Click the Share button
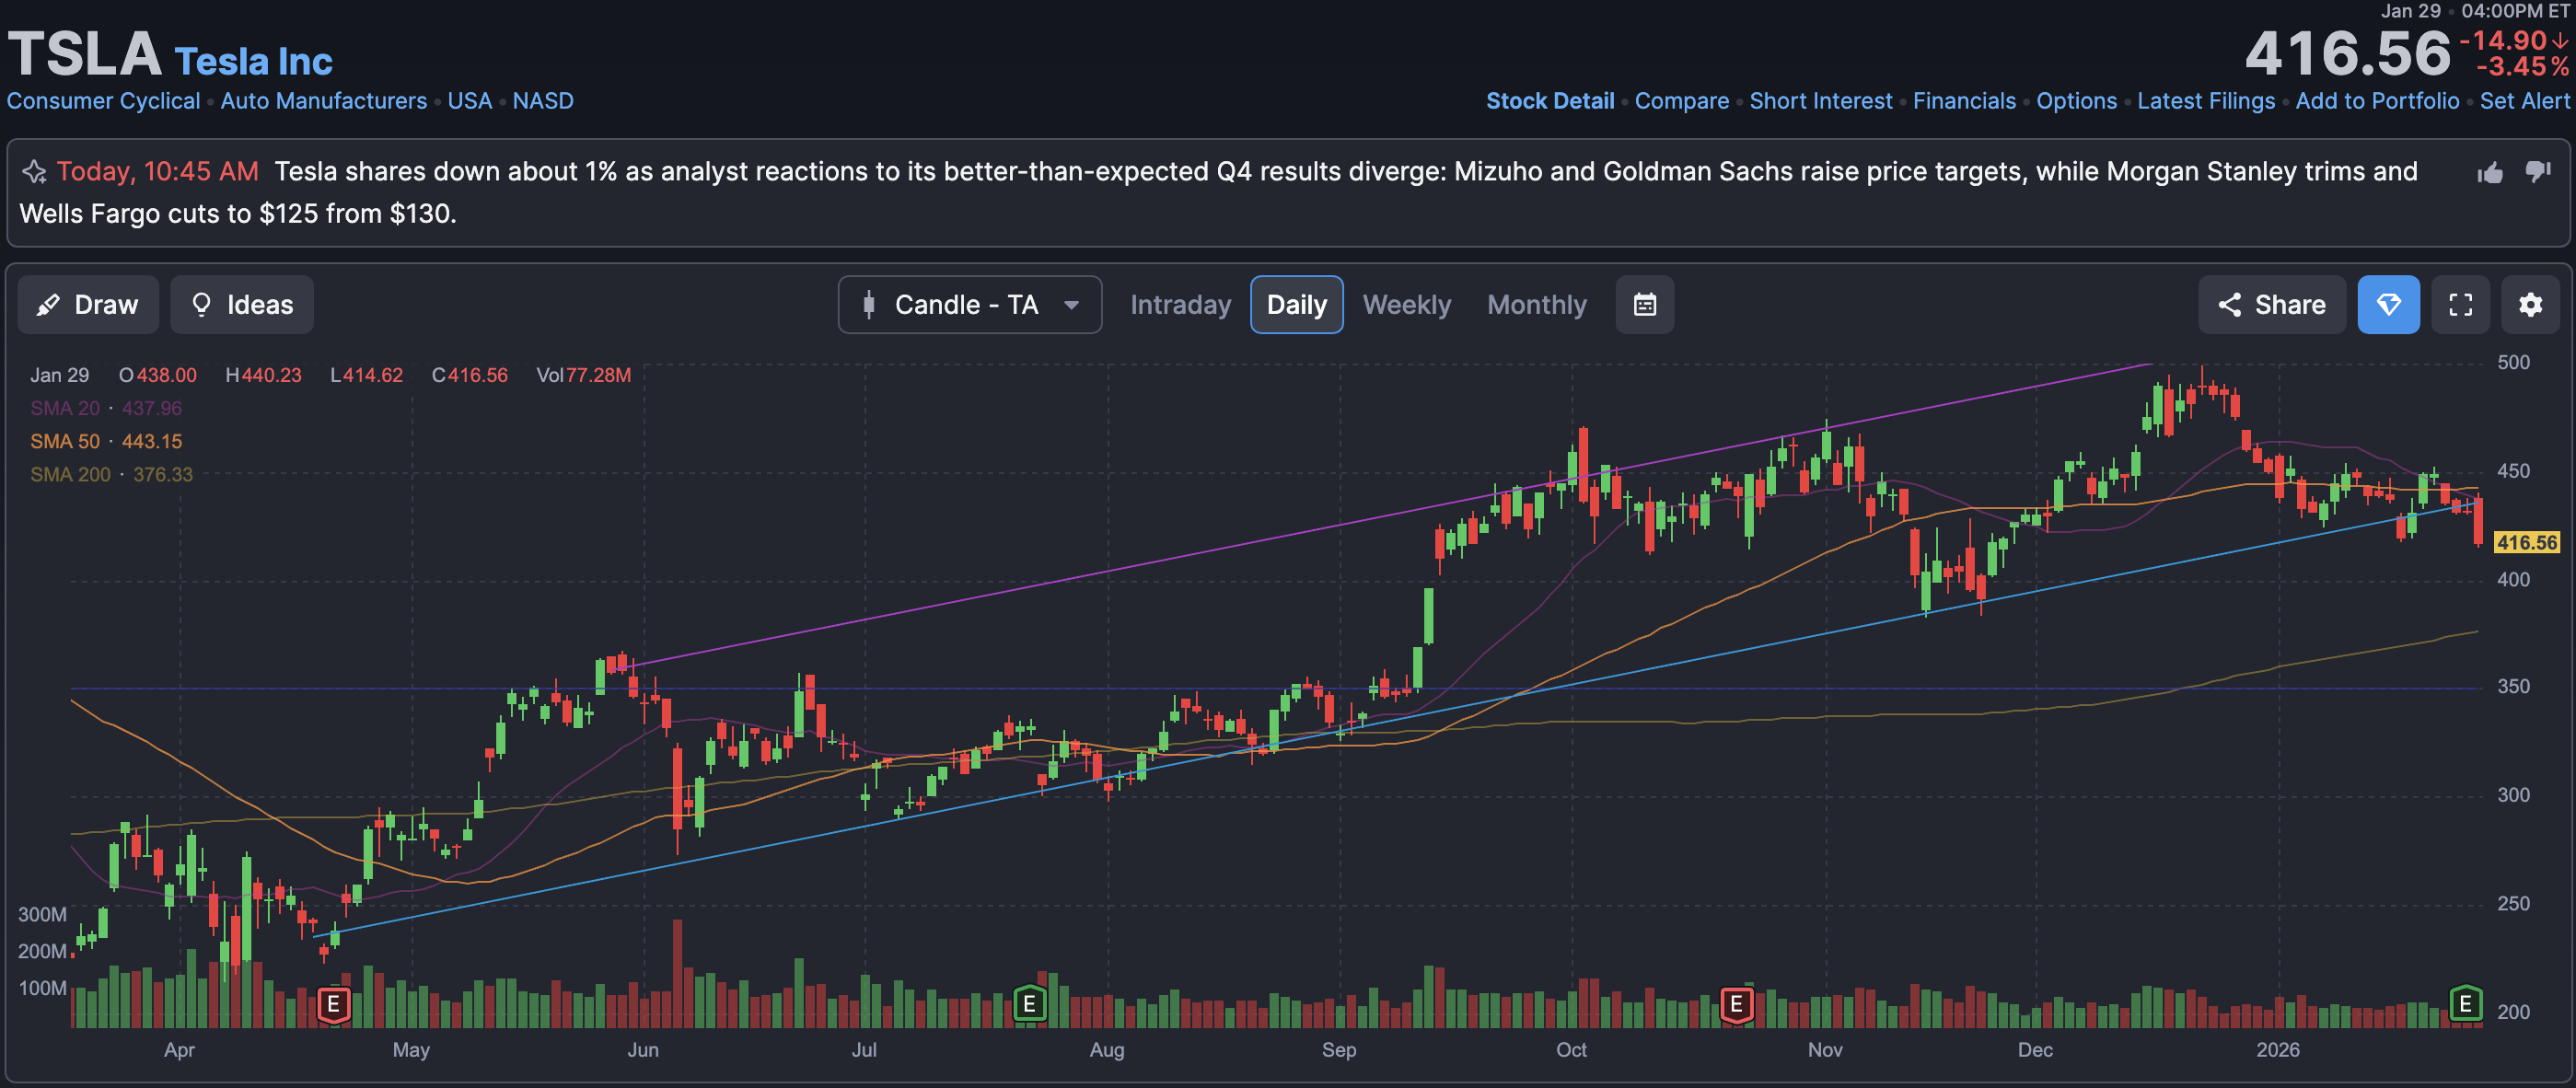The height and width of the screenshot is (1088, 2576). coord(2271,304)
